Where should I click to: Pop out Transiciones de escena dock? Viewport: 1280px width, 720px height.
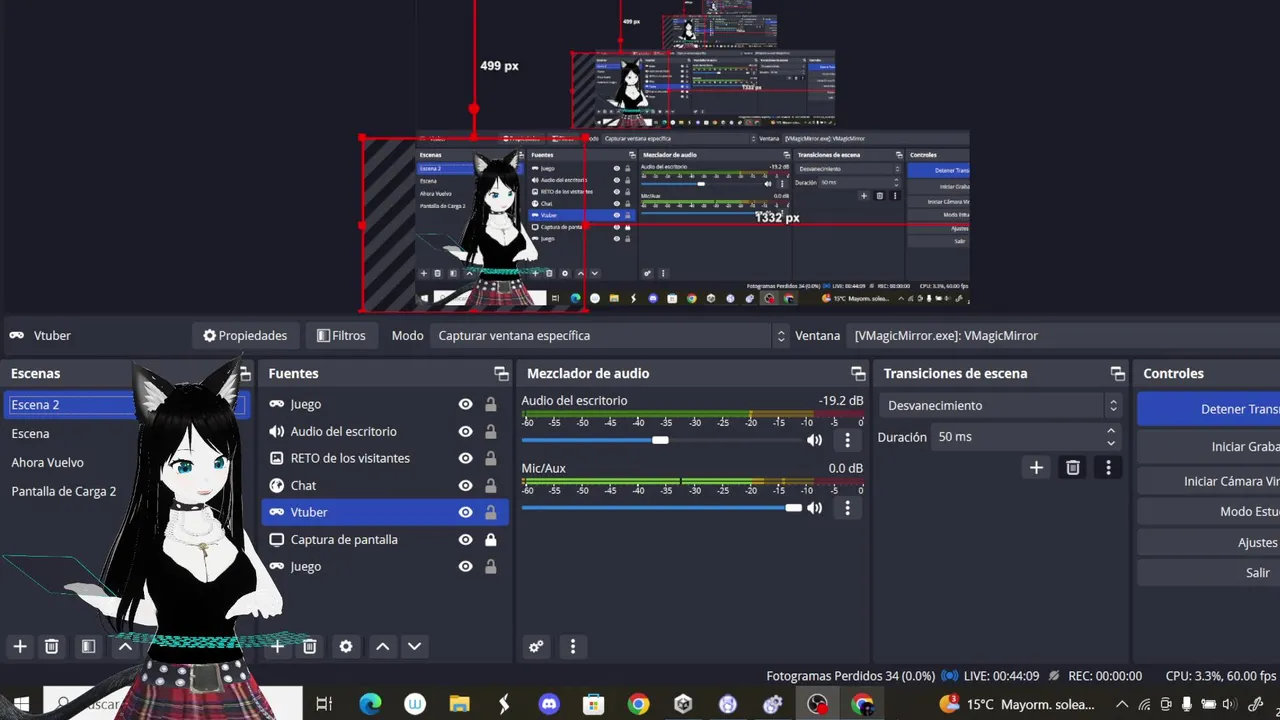point(1118,373)
